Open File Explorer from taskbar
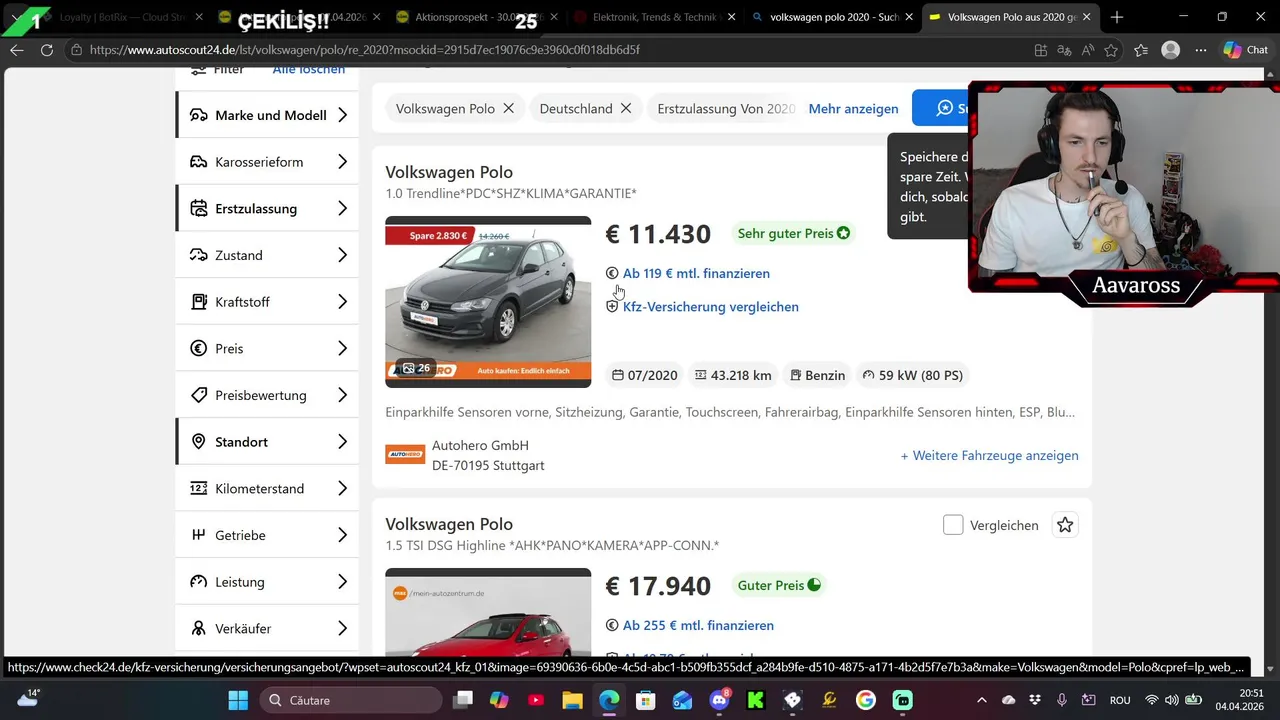The width and height of the screenshot is (1280, 720). (x=572, y=700)
